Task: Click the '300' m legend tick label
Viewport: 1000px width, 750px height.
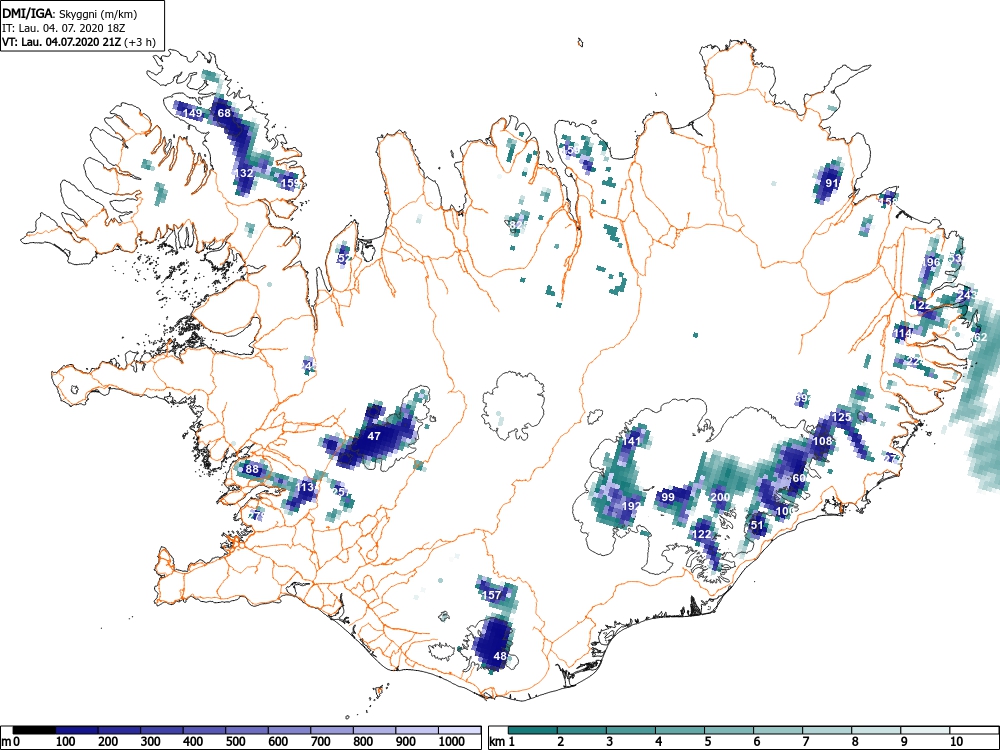Action: [150, 741]
